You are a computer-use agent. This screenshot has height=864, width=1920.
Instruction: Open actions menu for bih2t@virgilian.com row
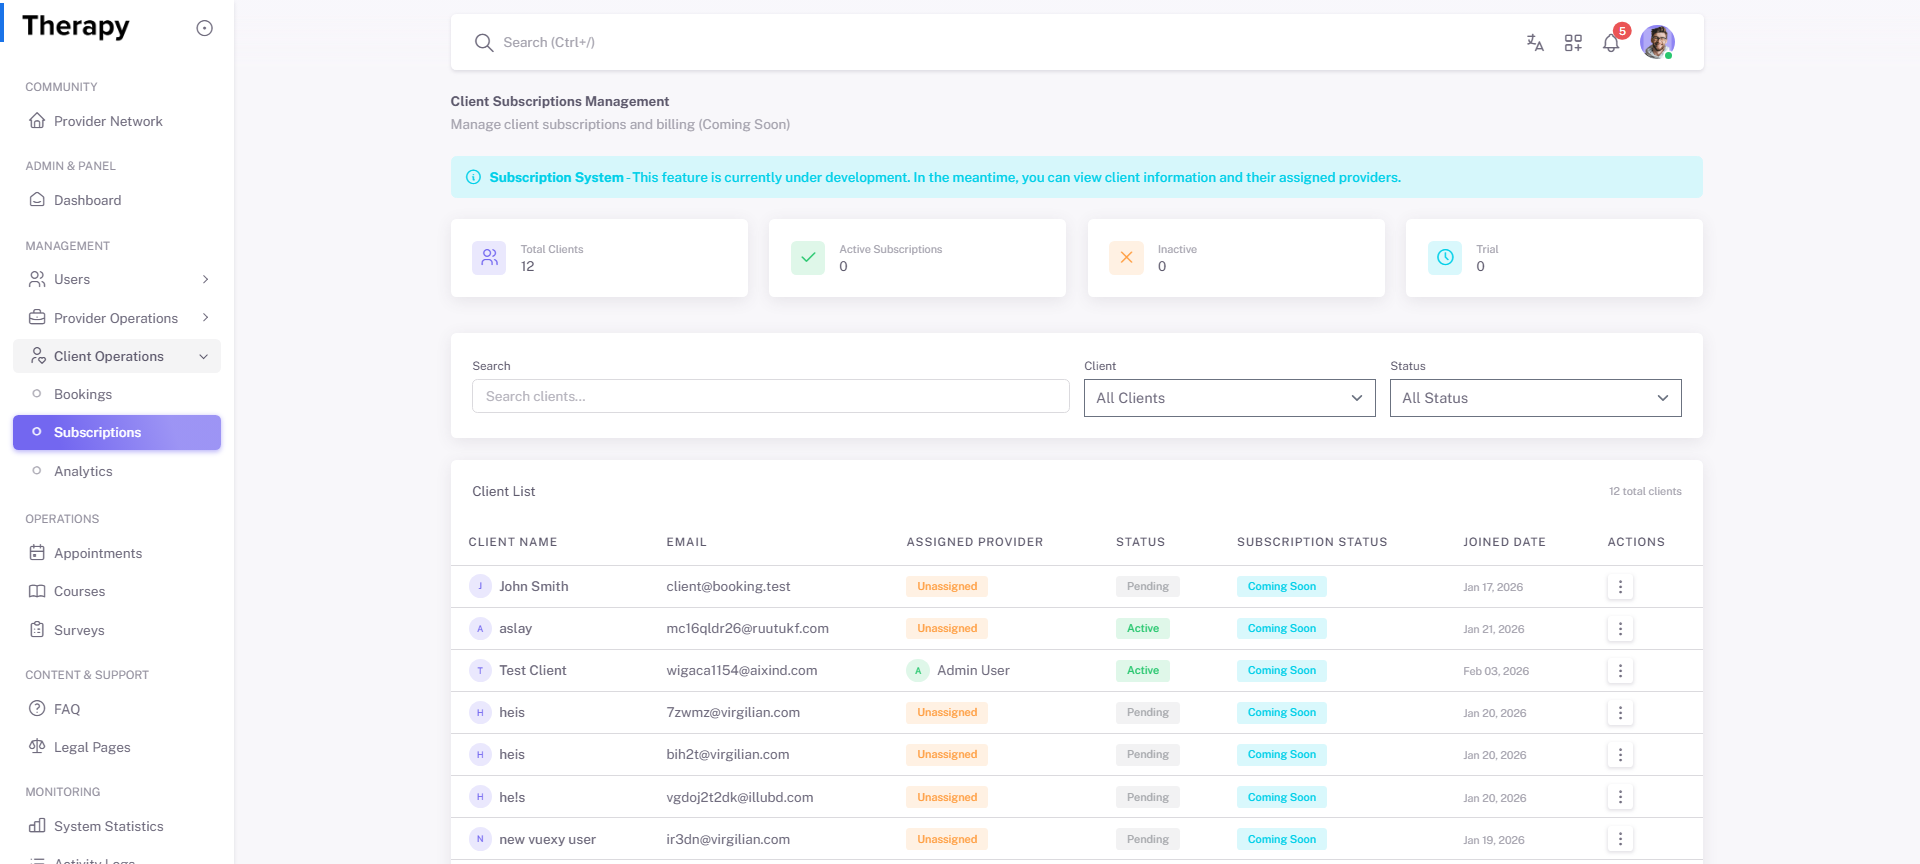click(1620, 755)
